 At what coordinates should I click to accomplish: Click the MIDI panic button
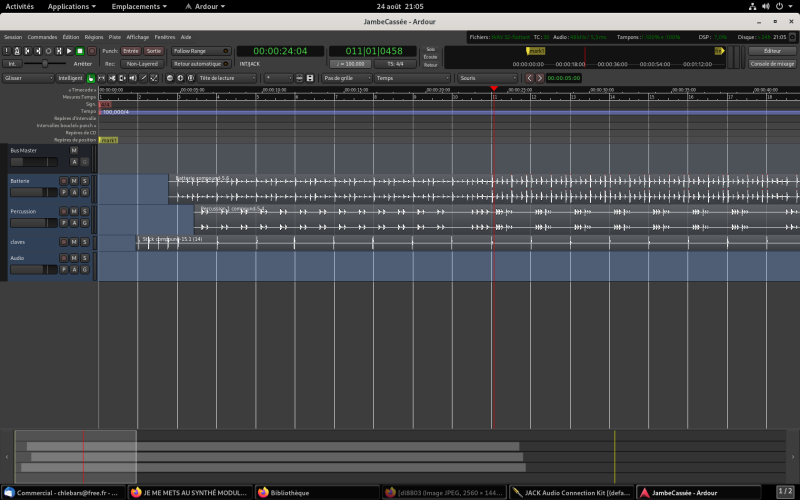8,50
